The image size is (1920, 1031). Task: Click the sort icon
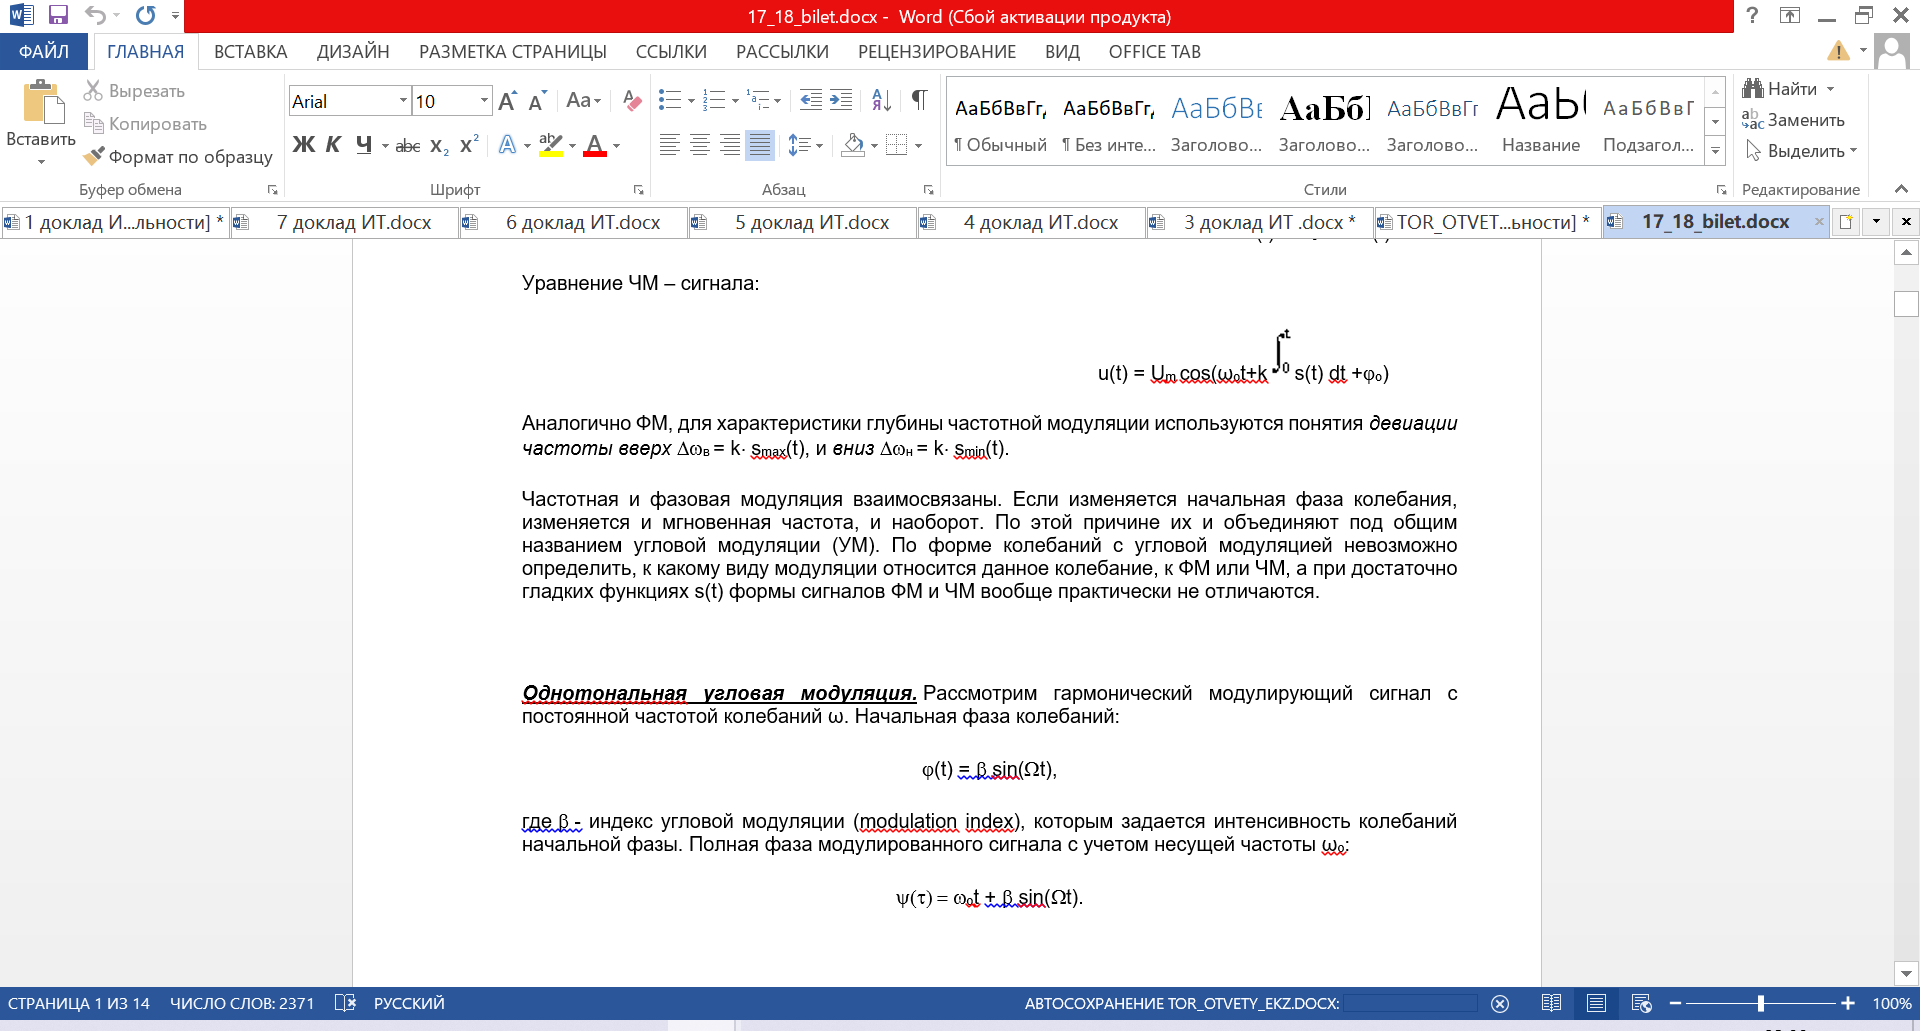point(881,100)
